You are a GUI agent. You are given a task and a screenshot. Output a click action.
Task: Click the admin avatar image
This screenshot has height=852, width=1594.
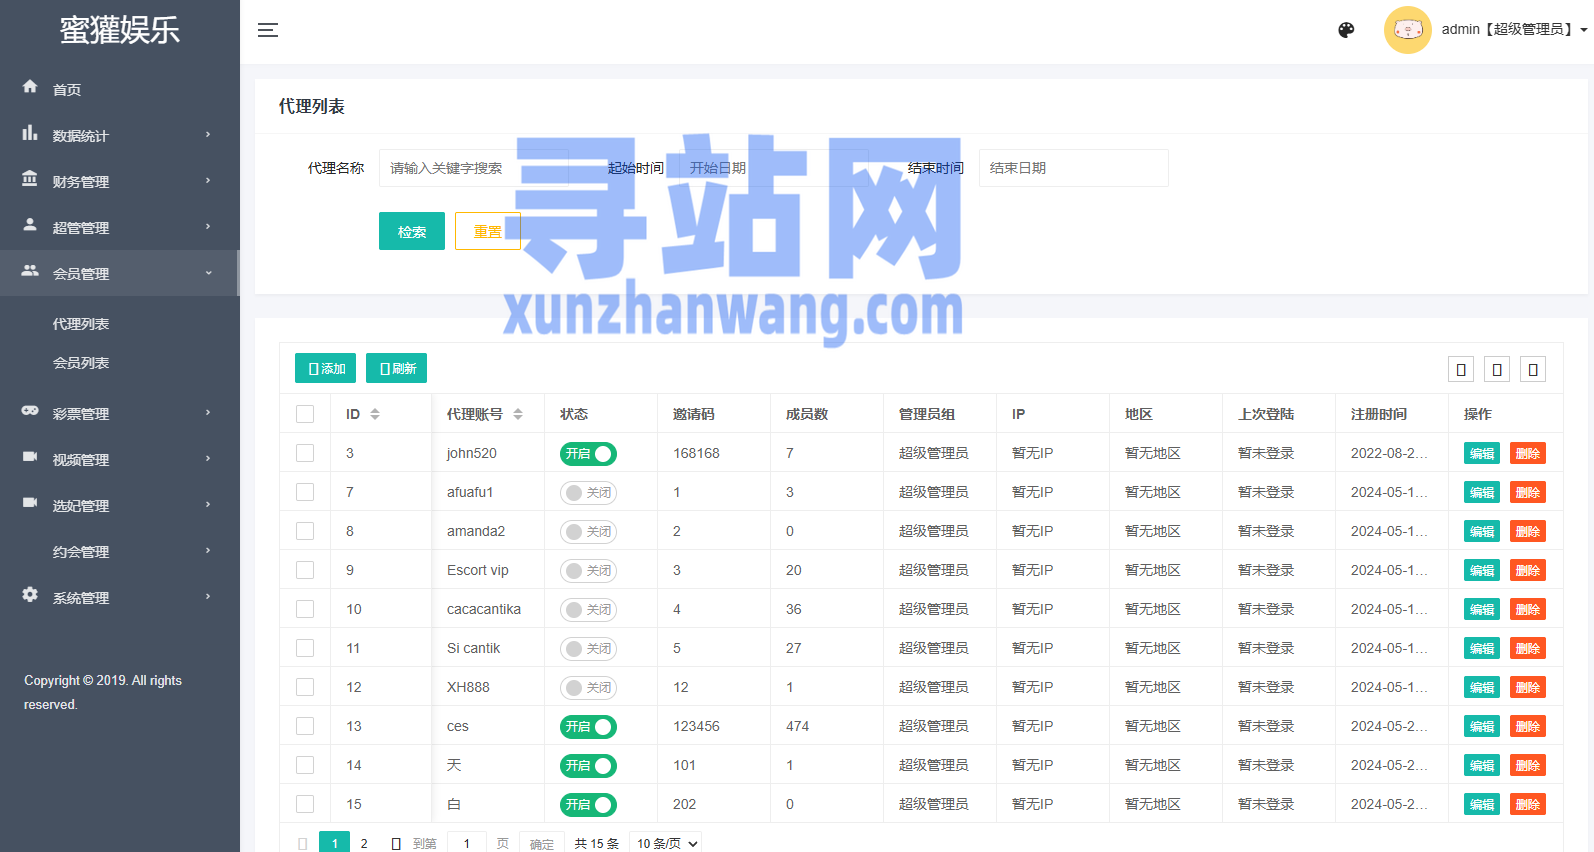(x=1407, y=30)
